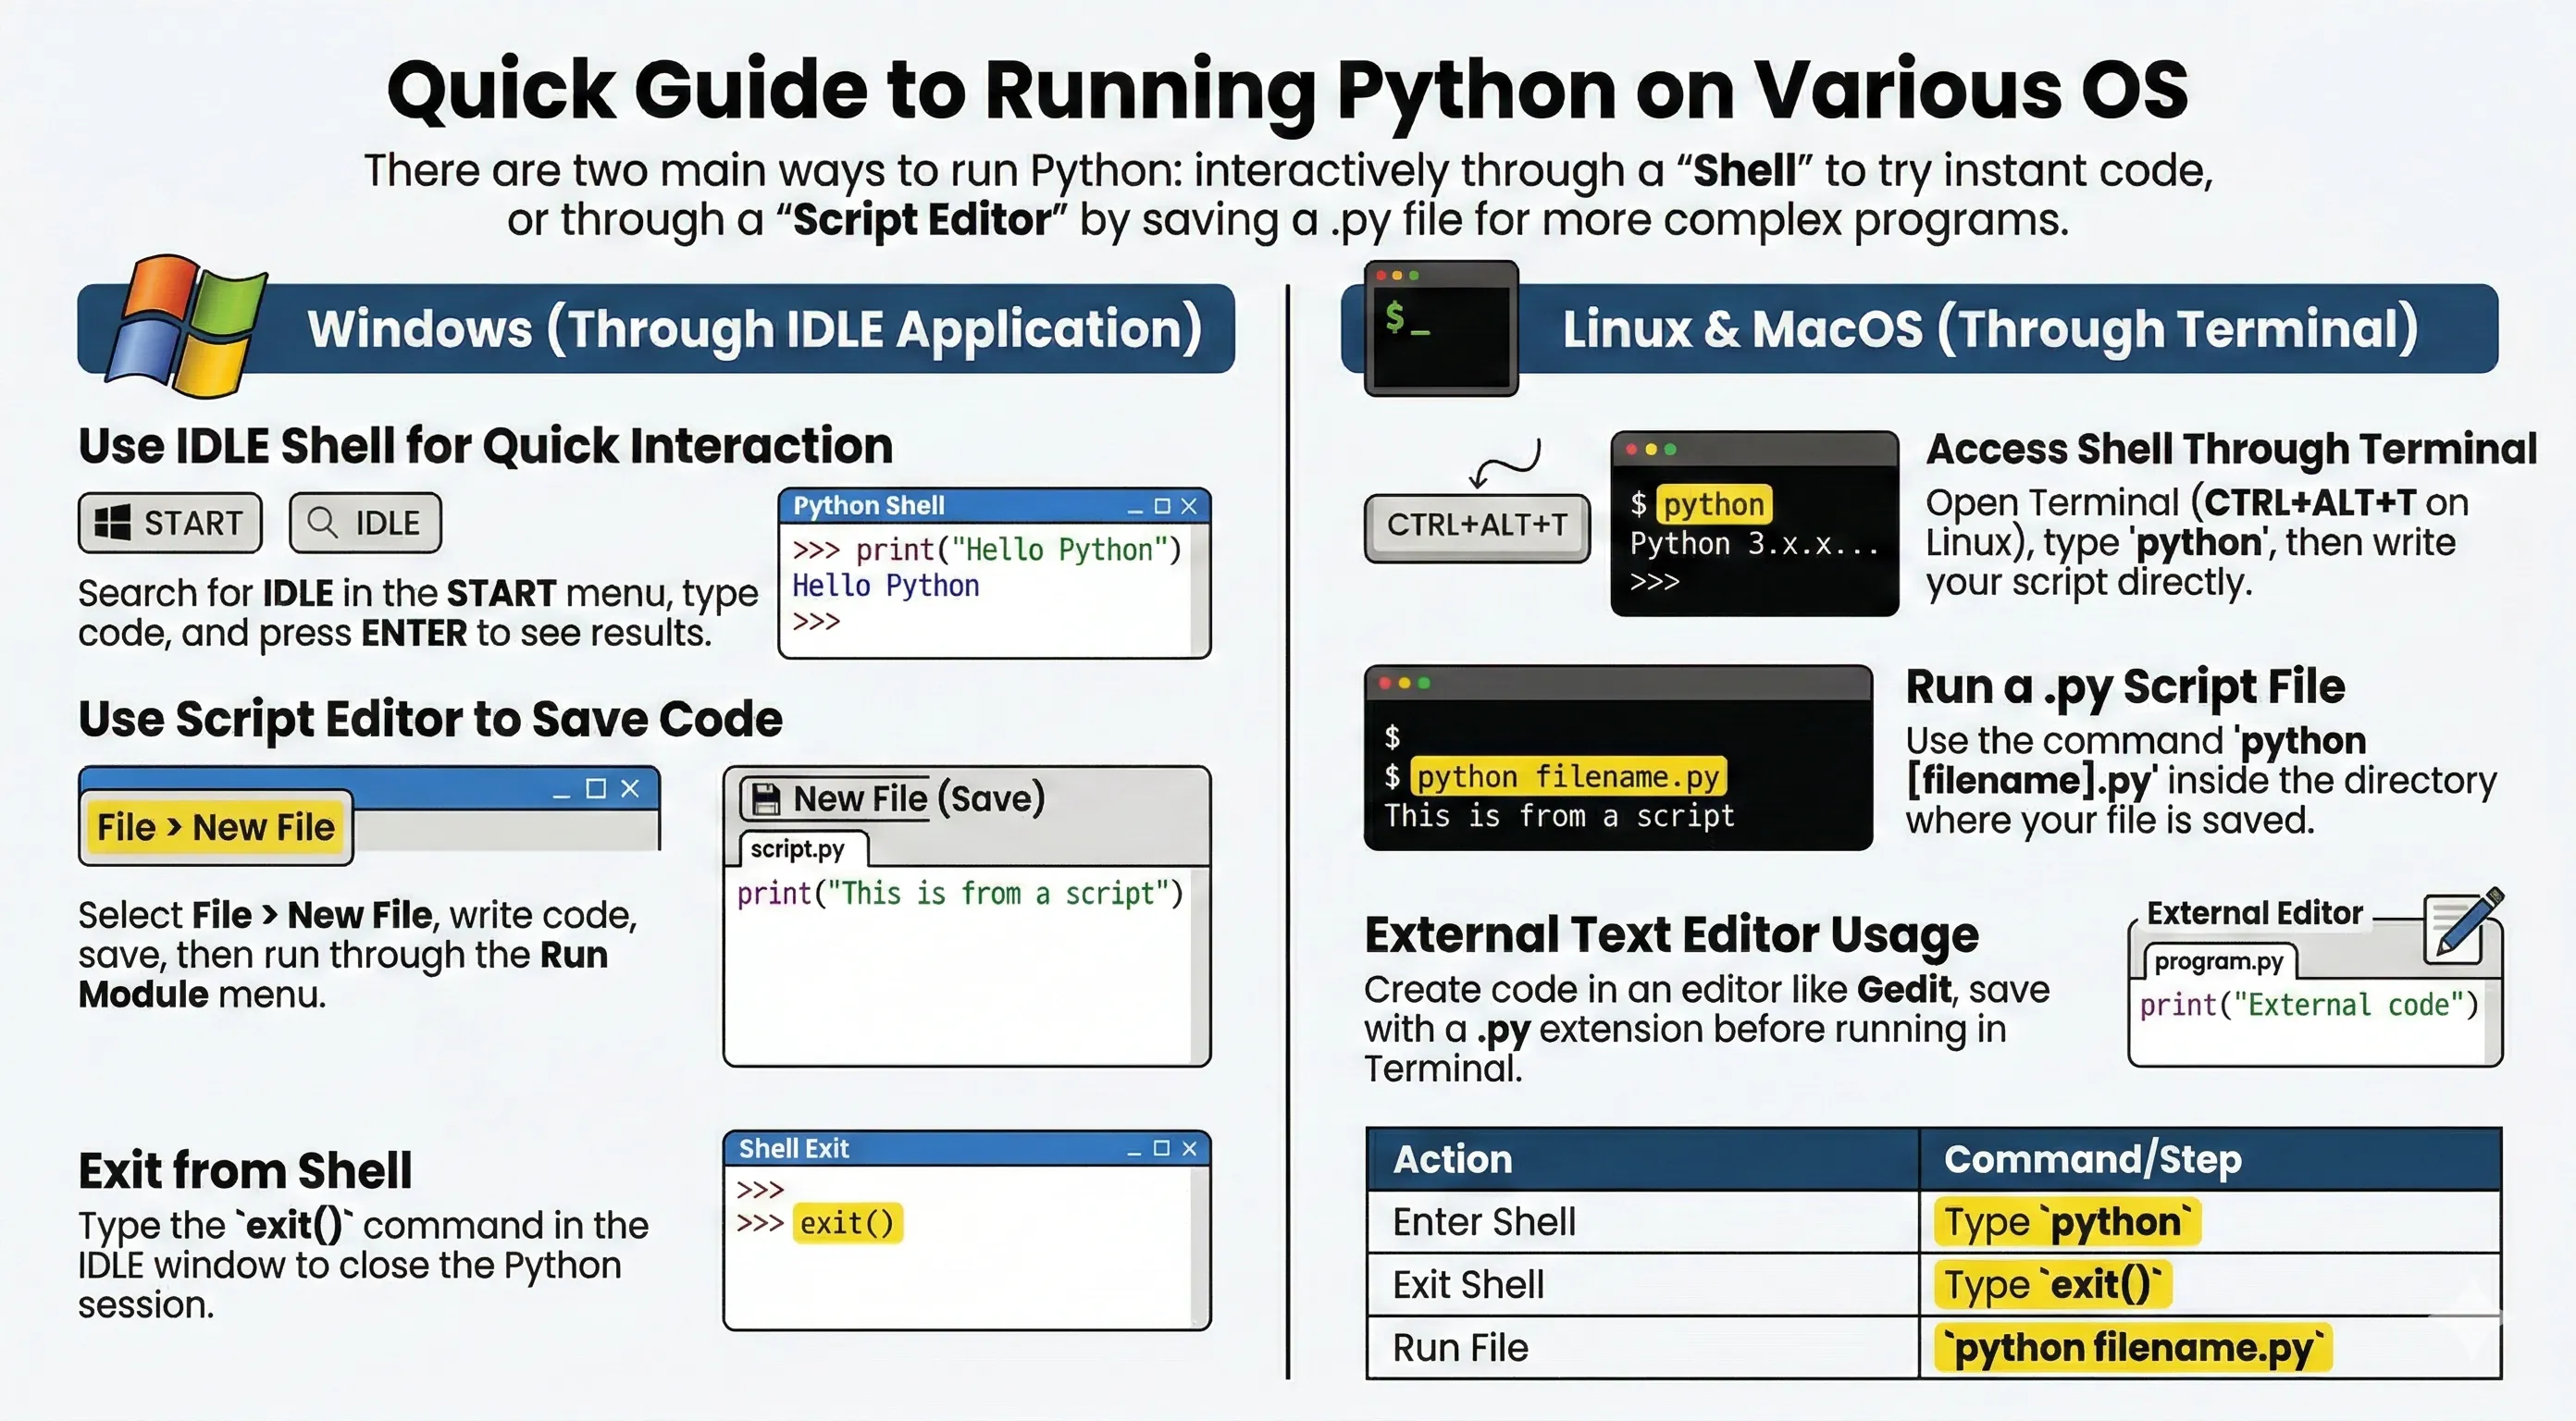Screen dimensions: 2576x1421
Task: Click the `python filename.py` table cell
Action: coord(2211,1348)
